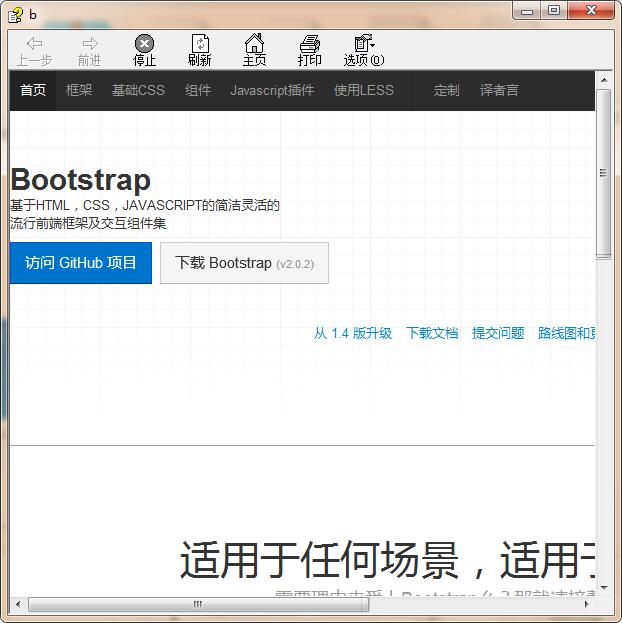This screenshot has width=622, height=623.
Task: Open the 定制 navigation item
Action: [x=447, y=90]
